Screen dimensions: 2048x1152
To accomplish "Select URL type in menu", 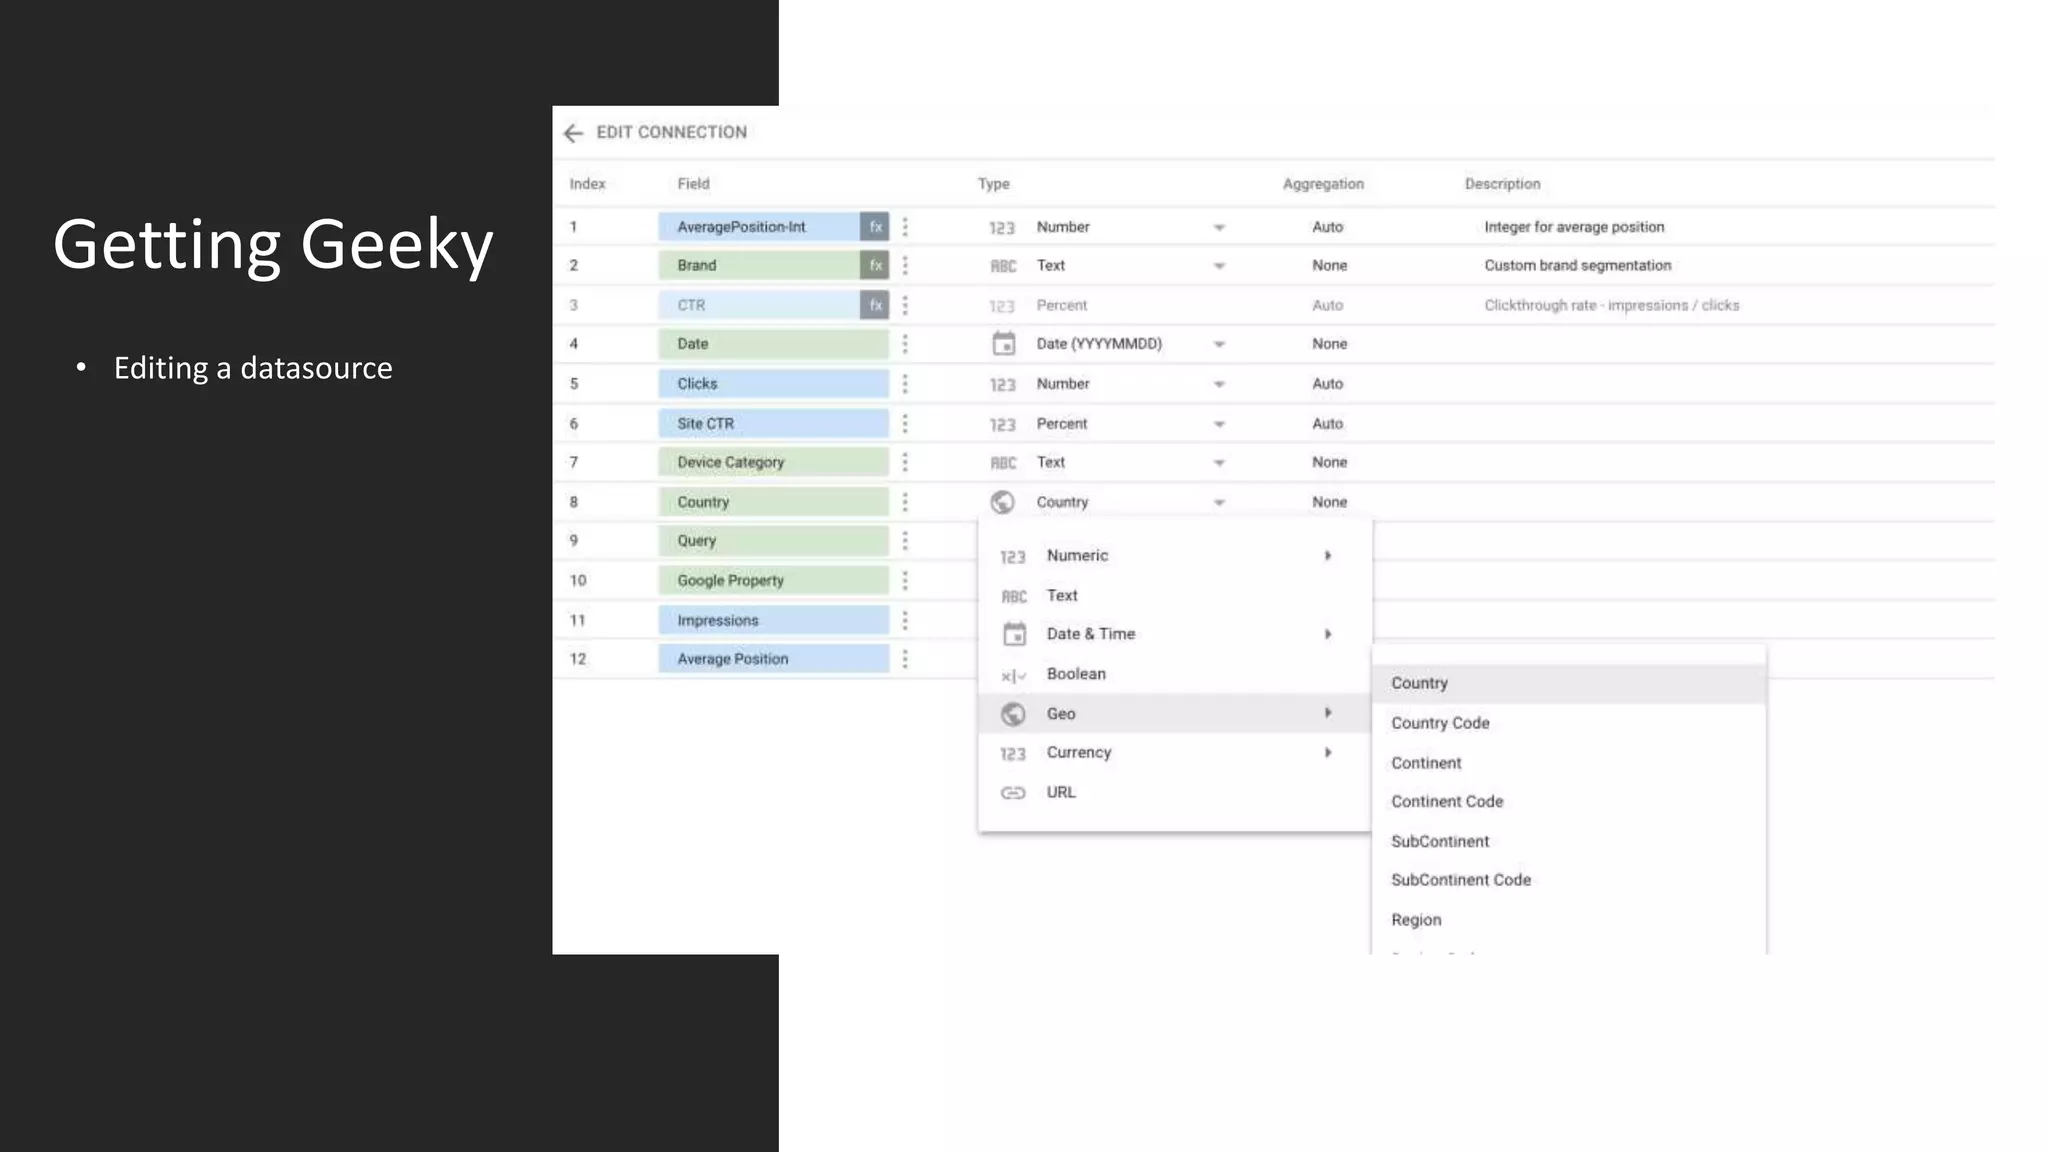I will tap(1174, 792).
